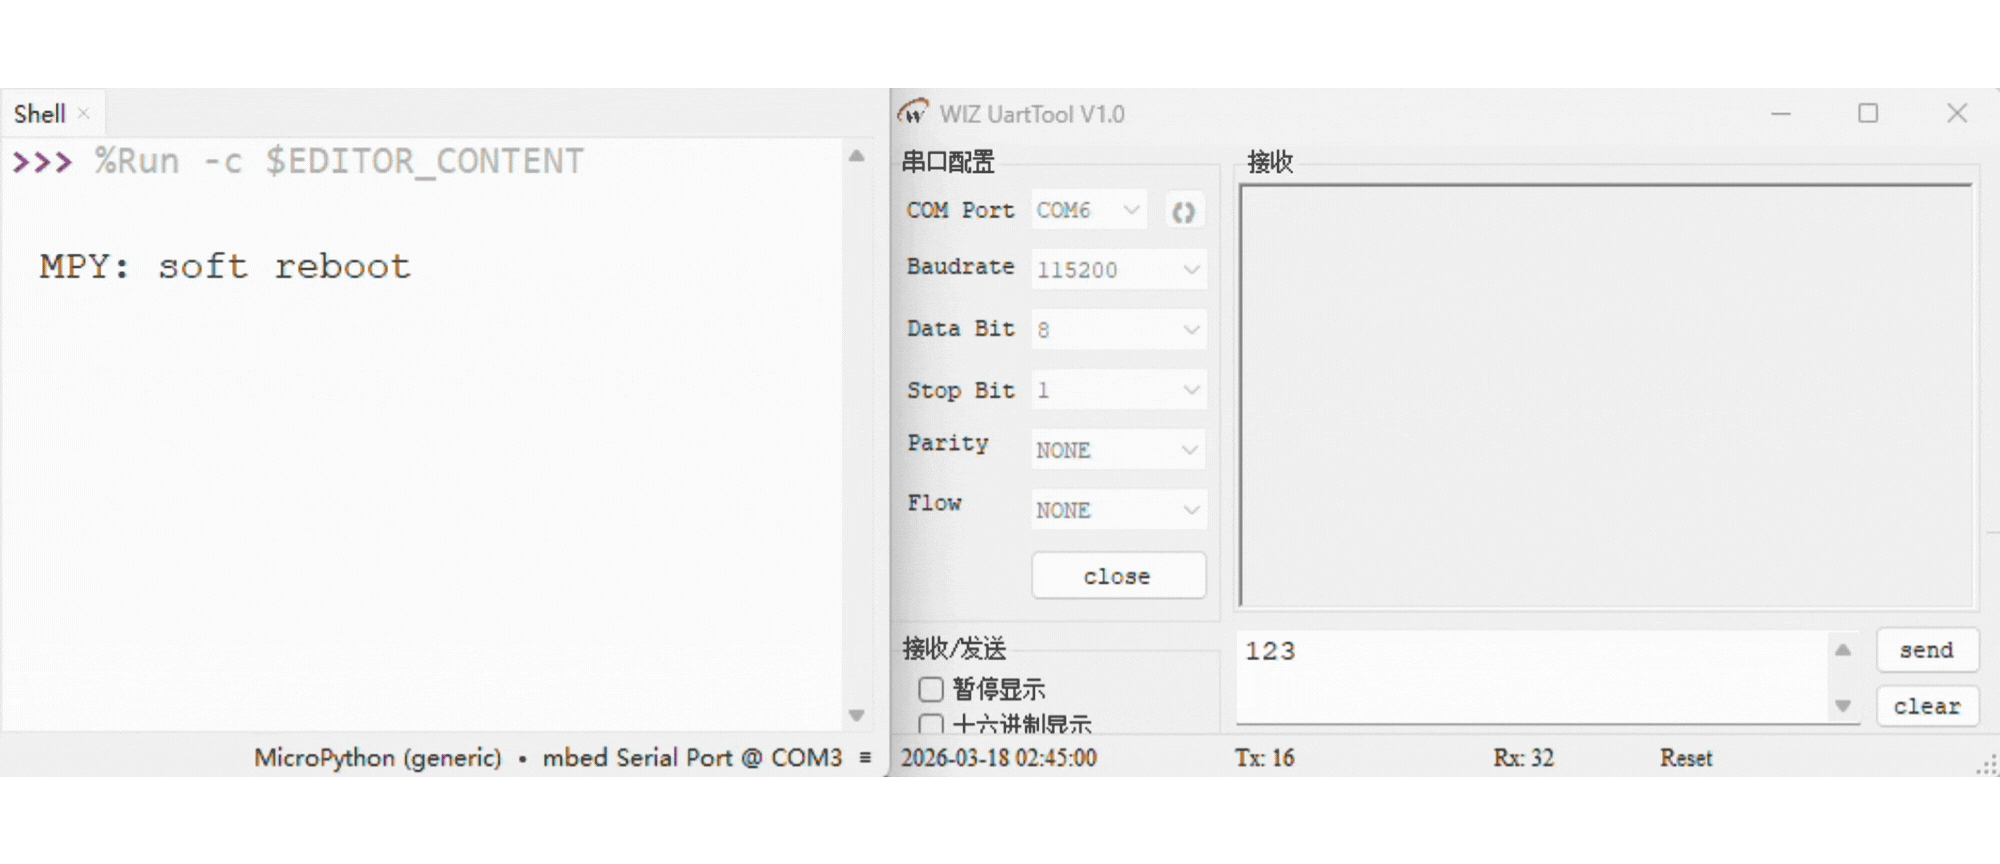Click Reset in the UartTool status bar
This screenshot has width=2000, height=864.
point(1686,758)
